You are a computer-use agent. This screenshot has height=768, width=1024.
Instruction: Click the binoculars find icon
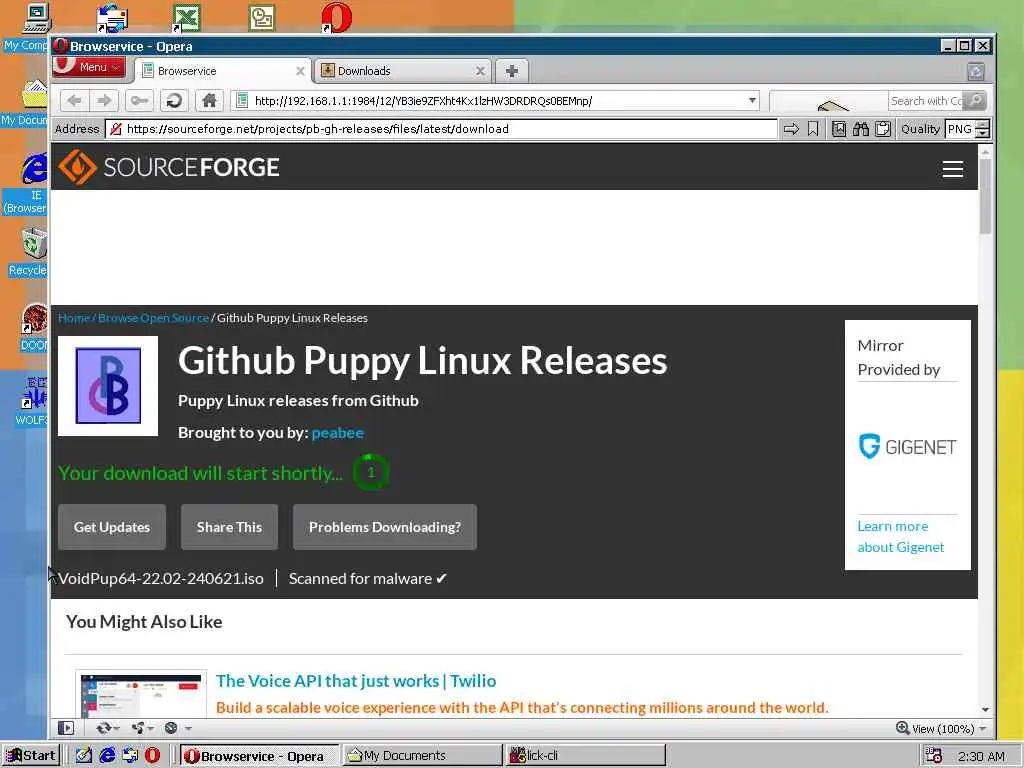click(x=861, y=129)
